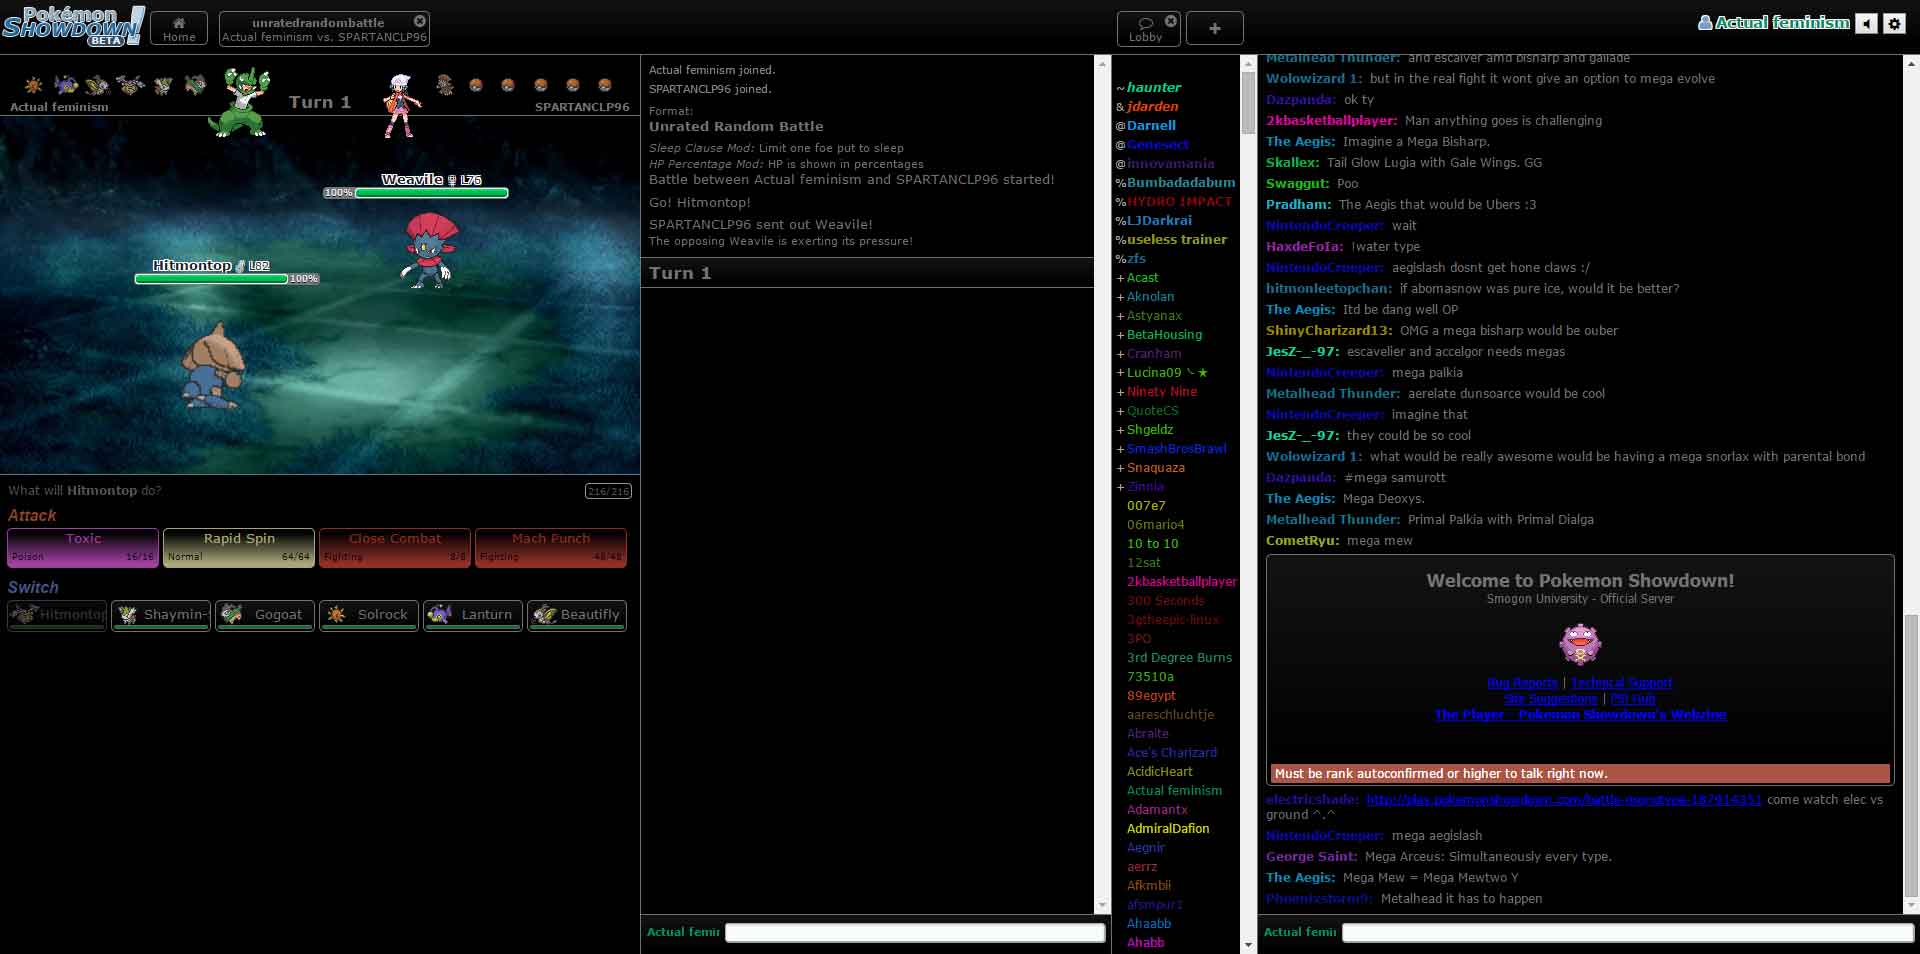Open The Player webzine link
The height and width of the screenshot is (954, 1920).
point(1580,715)
